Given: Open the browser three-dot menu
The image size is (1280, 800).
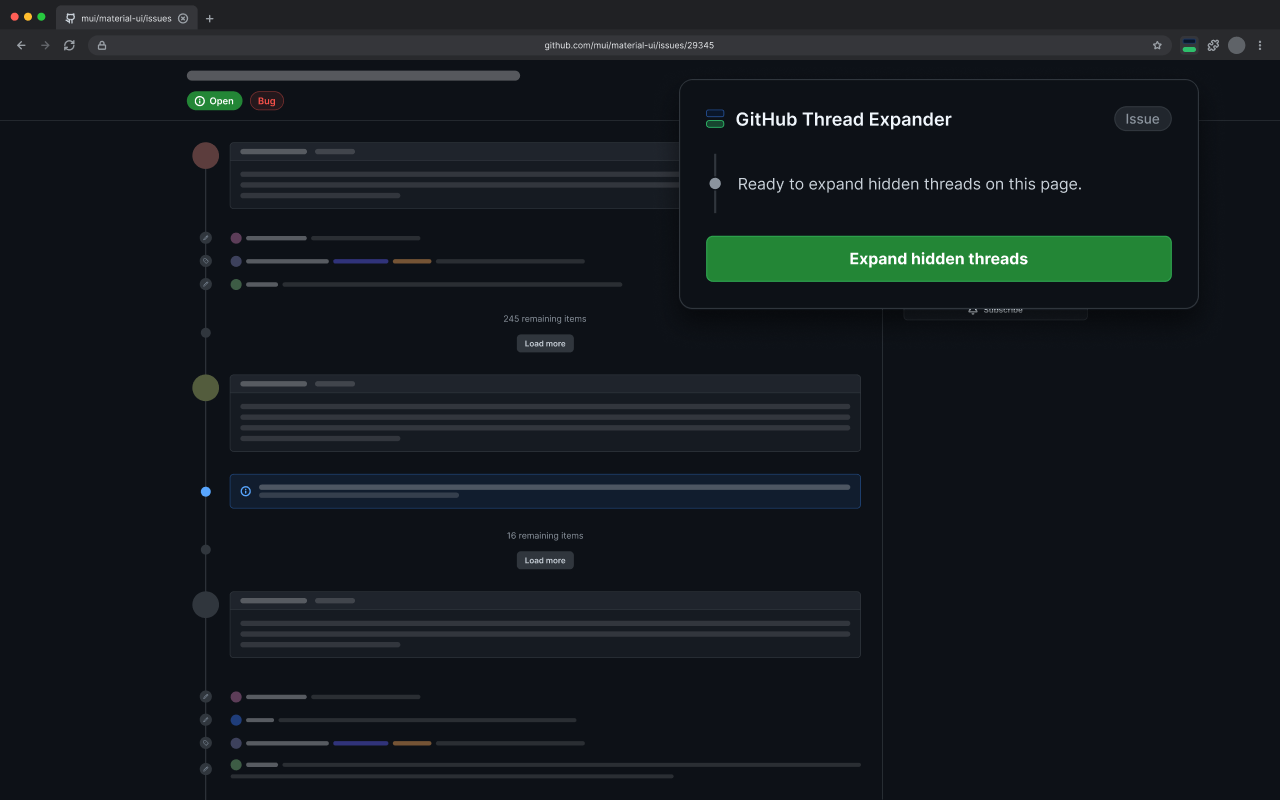Looking at the screenshot, I should pos(1260,45).
